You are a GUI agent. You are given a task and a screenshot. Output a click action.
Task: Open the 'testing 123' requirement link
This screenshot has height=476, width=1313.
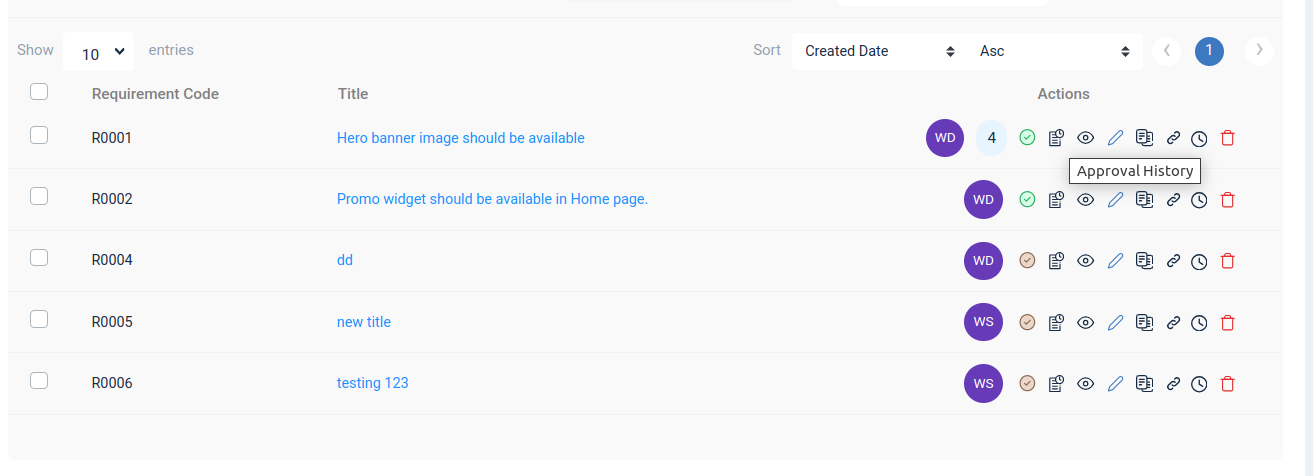373,383
